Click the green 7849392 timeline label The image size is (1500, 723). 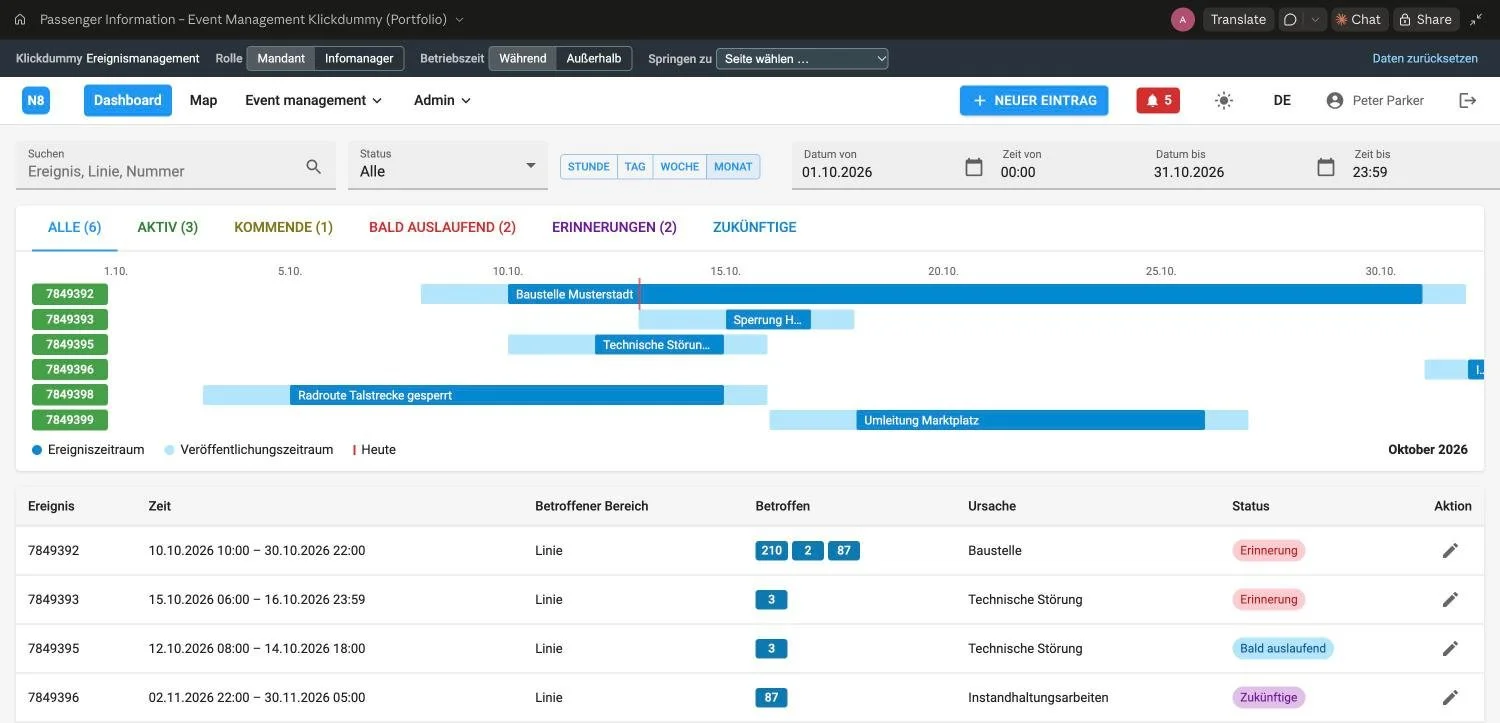pos(70,294)
